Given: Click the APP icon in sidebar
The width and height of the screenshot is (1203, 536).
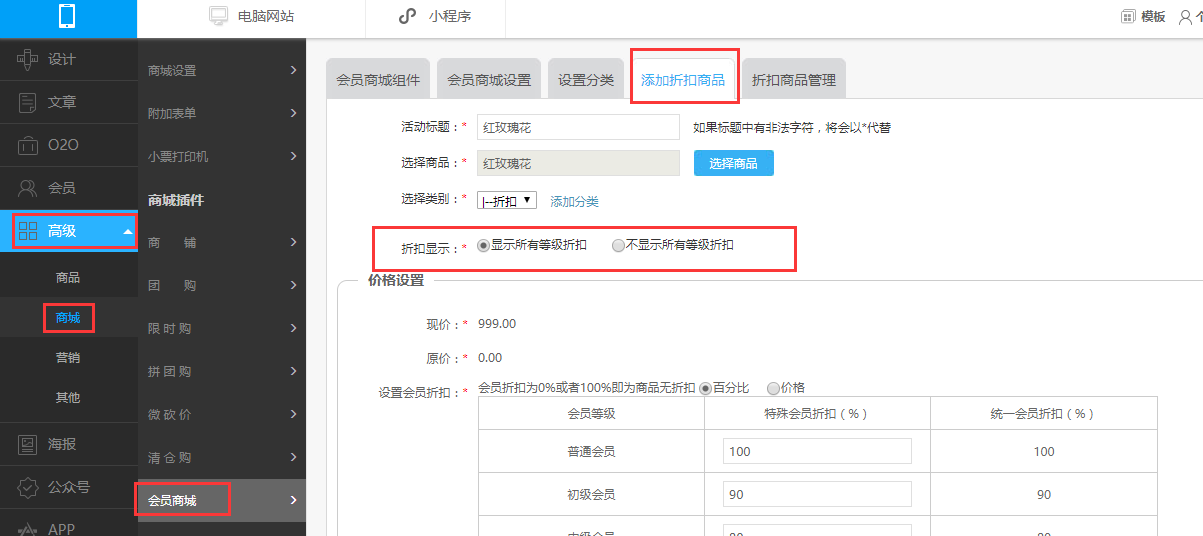Looking at the screenshot, I should pos(28,528).
